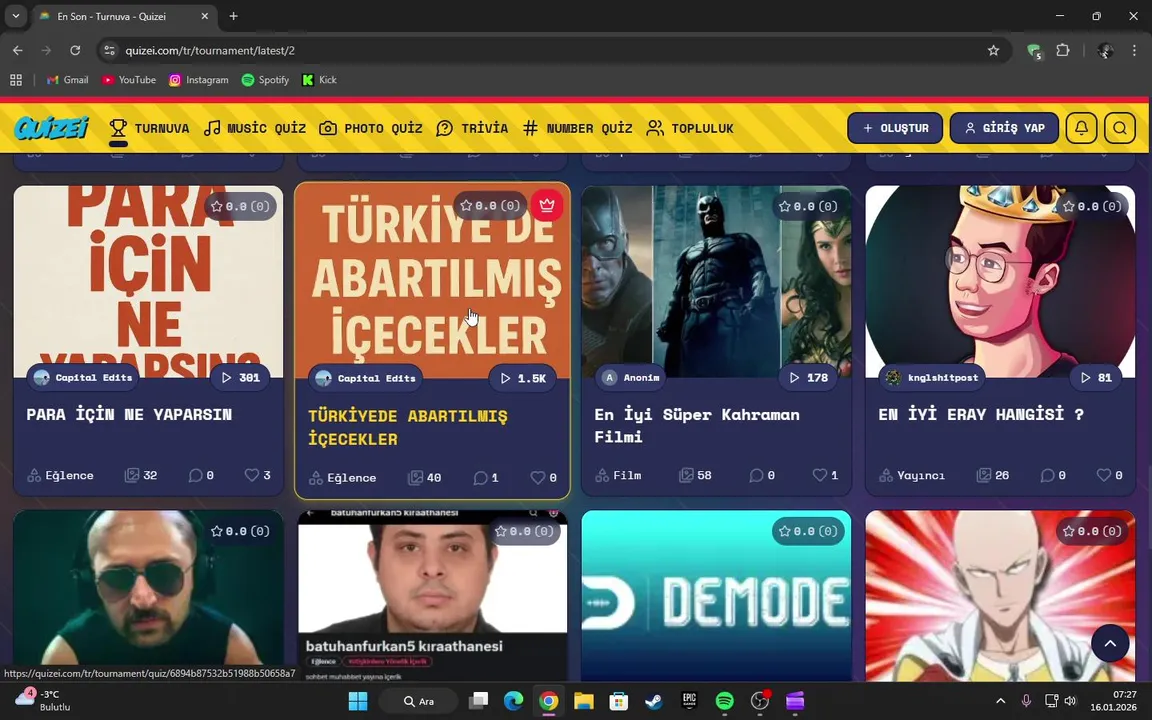Open a new Chrome tab
Viewport: 1152px width, 720px height.
pyautogui.click(x=234, y=15)
